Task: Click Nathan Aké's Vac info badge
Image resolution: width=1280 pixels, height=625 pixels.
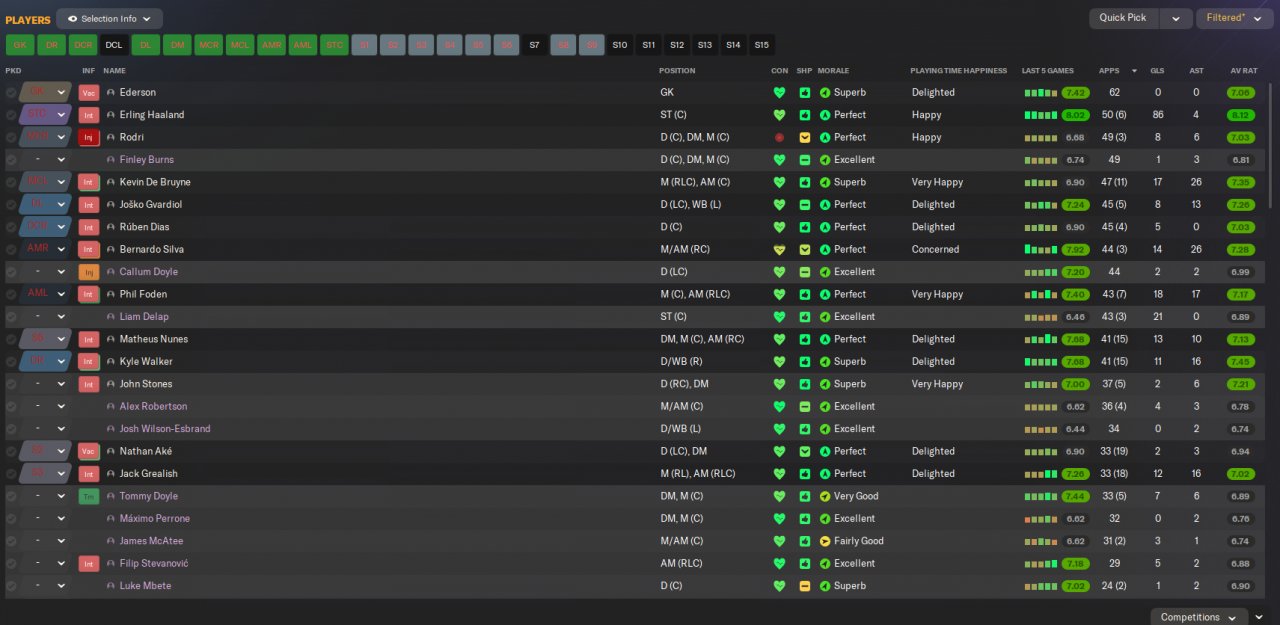Action: coord(88,451)
